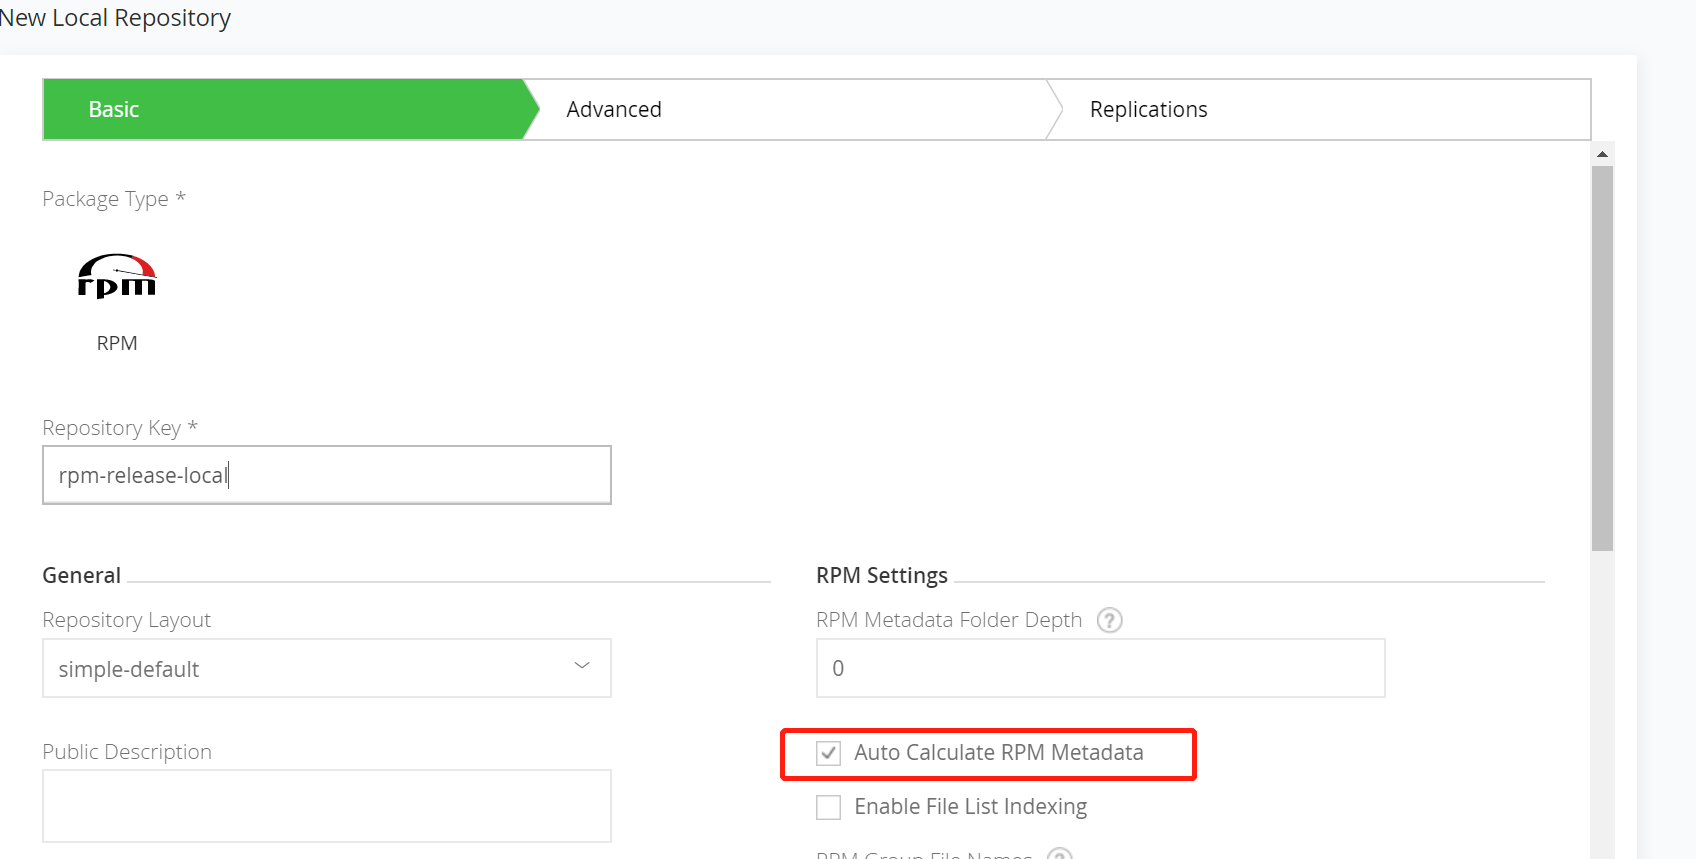
Task: Click the "Enable File List Indexing" label text
Action: [970, 807]
